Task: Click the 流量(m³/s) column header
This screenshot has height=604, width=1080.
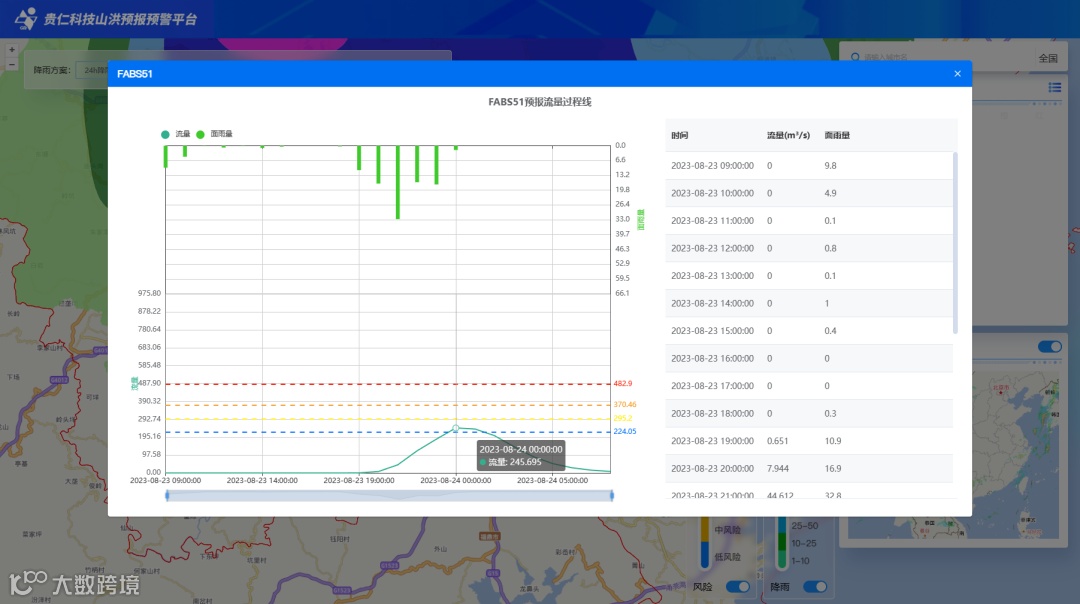Action: point(788,135)
